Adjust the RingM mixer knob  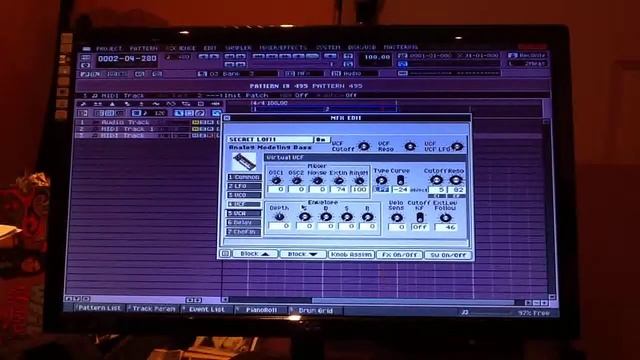click(359, 180)
